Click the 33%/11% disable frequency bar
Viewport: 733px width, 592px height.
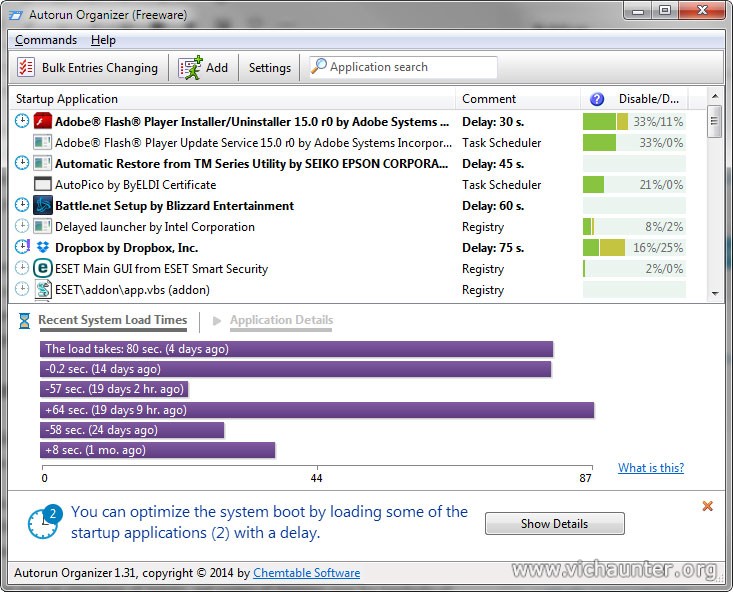[634, 122]
